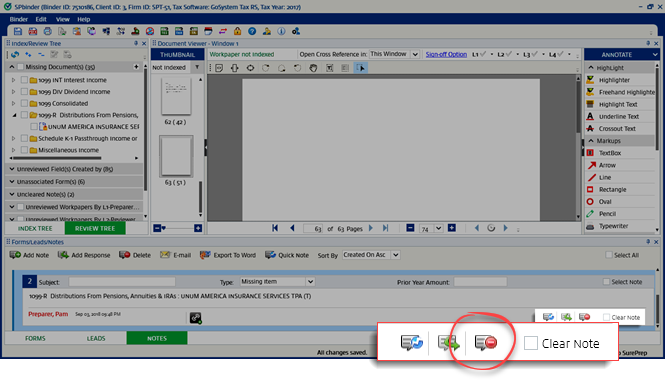
Task: Expand the 1099 INT Interest Income folder
Action: pyautogui.click(x=14, y=80)
